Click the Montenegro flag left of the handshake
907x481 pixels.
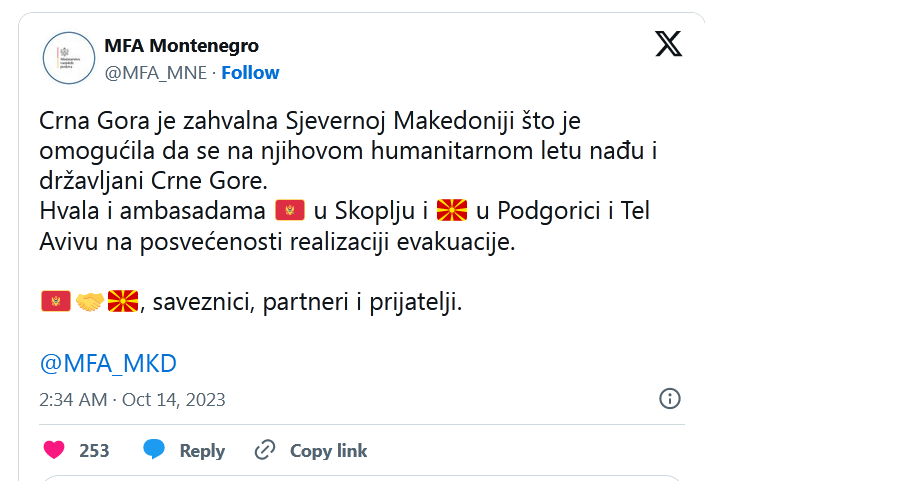pos(55,302)
